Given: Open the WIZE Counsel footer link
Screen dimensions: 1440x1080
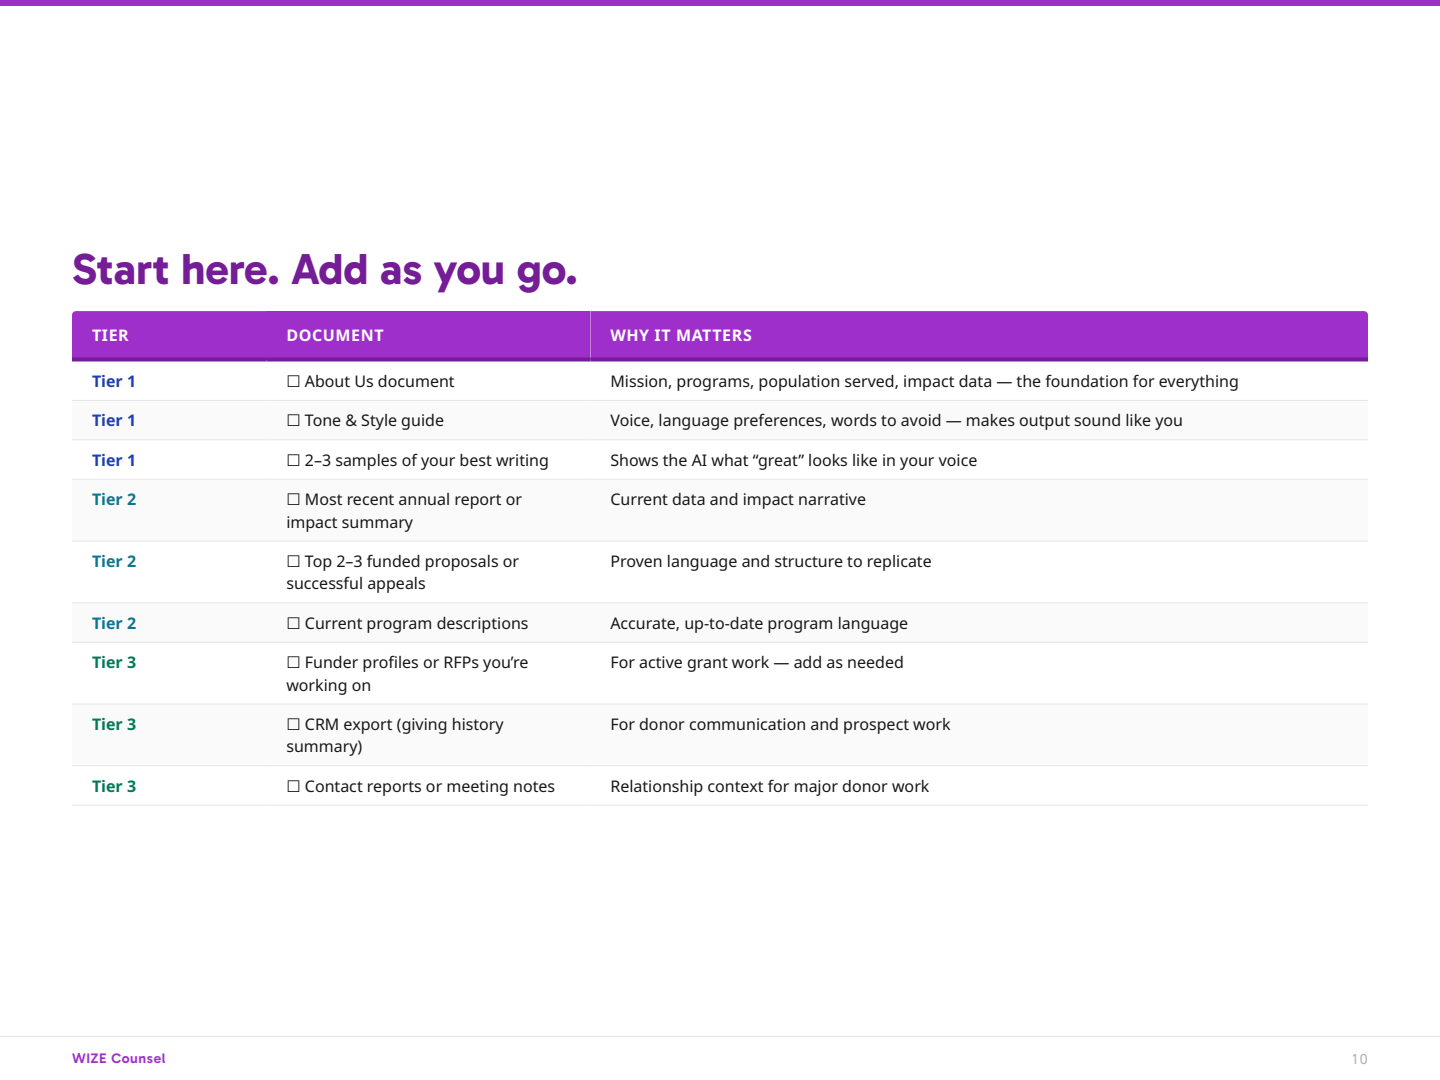Looking at the screenshot, I should [118, 1058].
